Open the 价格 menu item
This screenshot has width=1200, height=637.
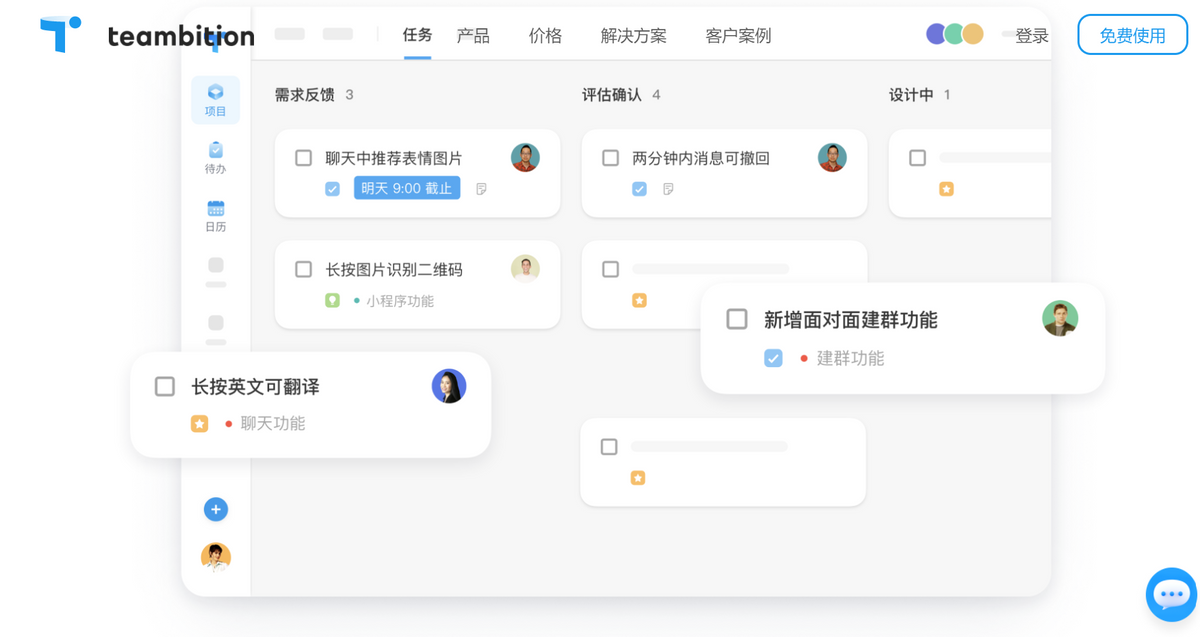[x=545, y=36]
